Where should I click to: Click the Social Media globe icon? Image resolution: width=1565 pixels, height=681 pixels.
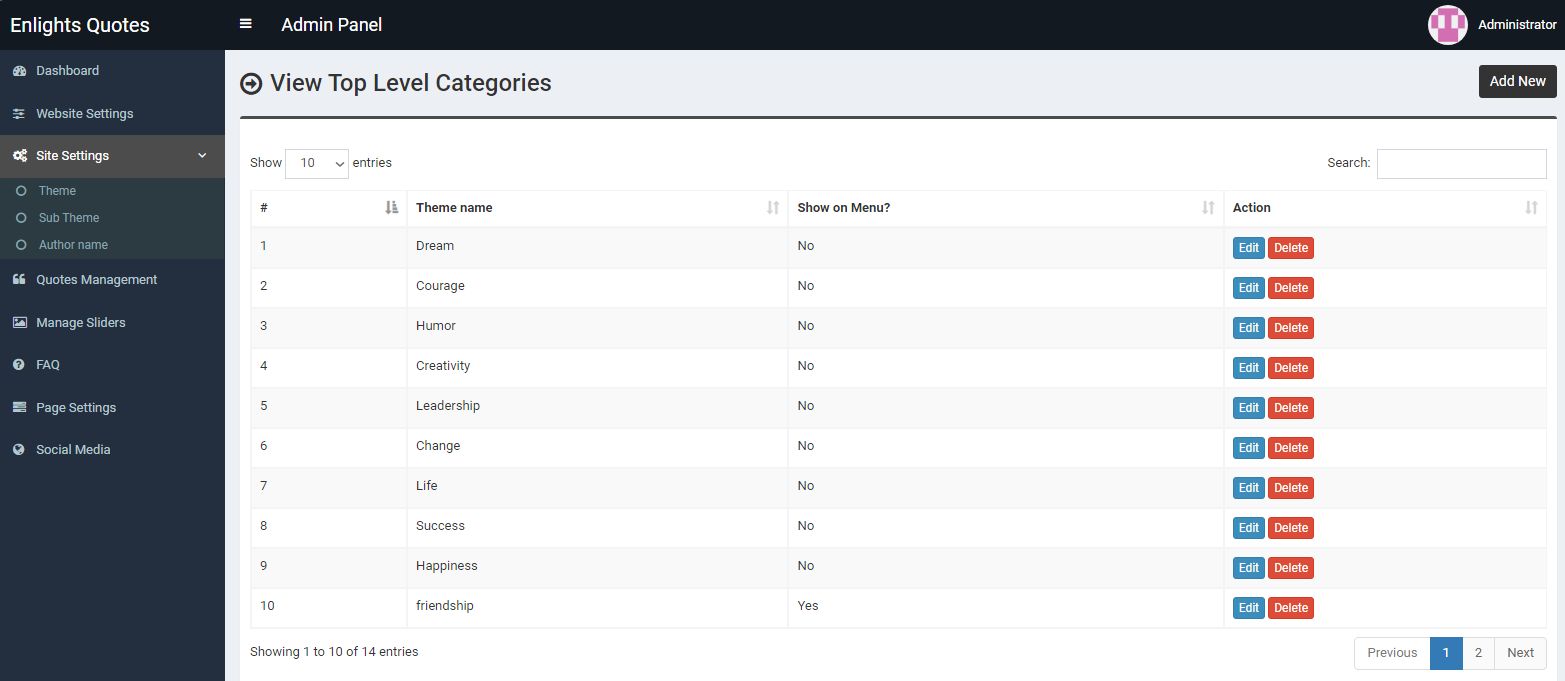click(x=18, y=450)
